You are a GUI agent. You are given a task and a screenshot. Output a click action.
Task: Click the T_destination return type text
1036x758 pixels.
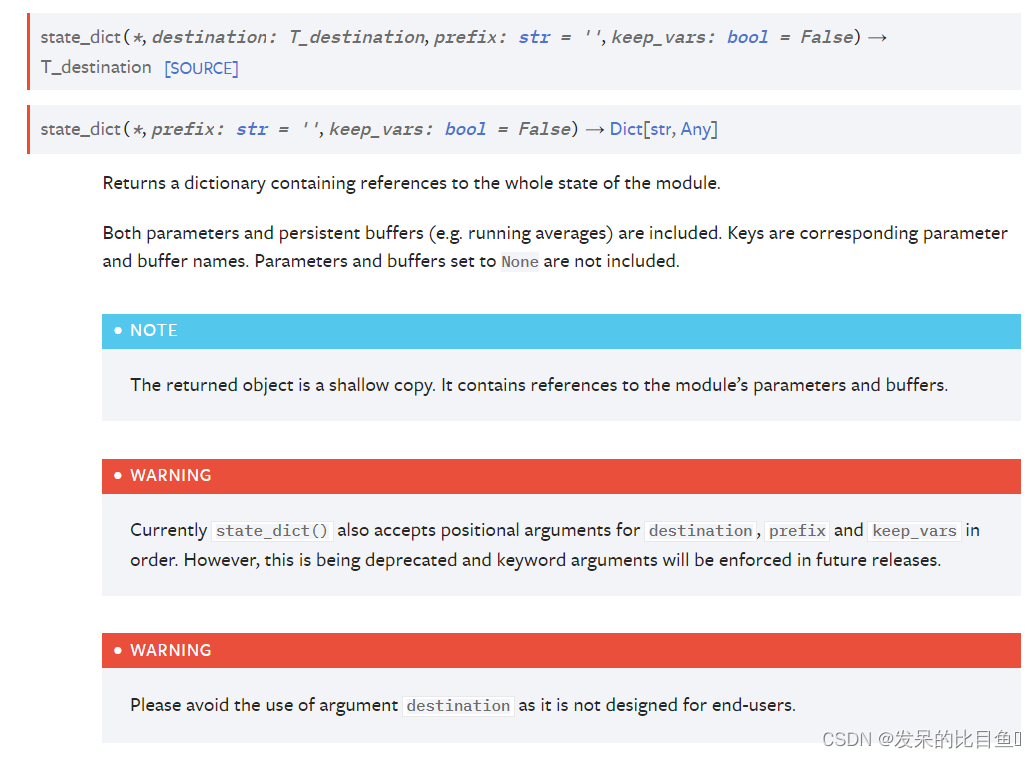click(x=96, y=67)
